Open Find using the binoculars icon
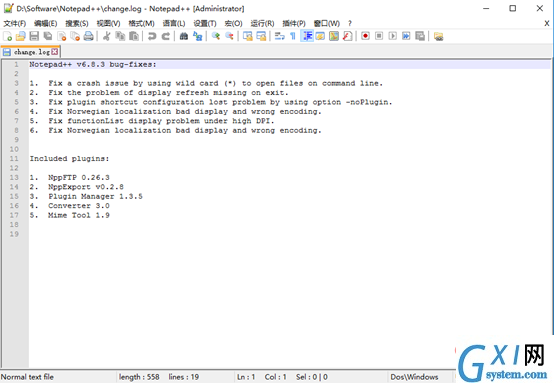 (184, 36)
